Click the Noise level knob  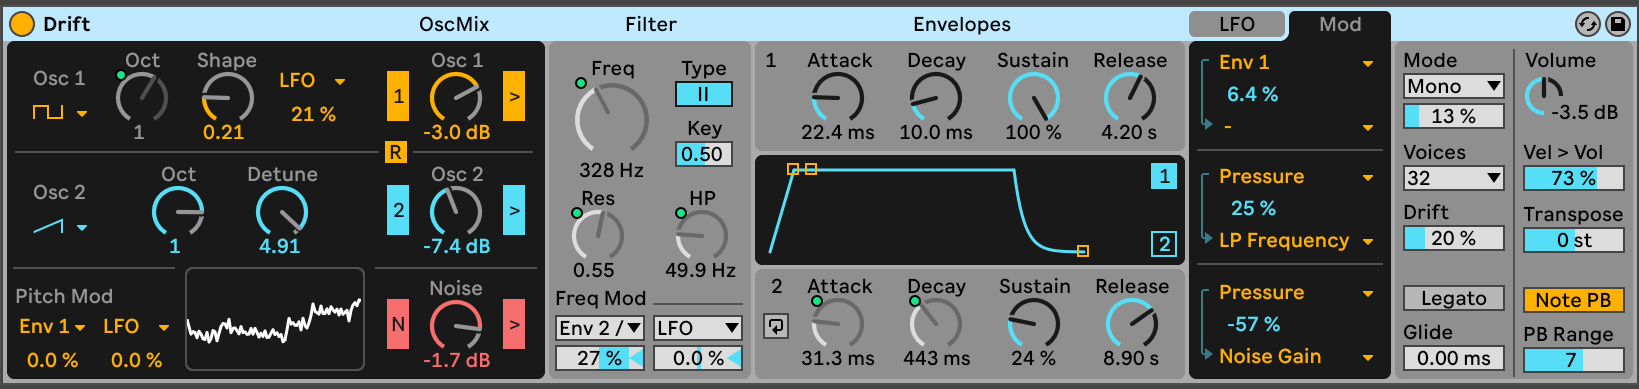455,325
